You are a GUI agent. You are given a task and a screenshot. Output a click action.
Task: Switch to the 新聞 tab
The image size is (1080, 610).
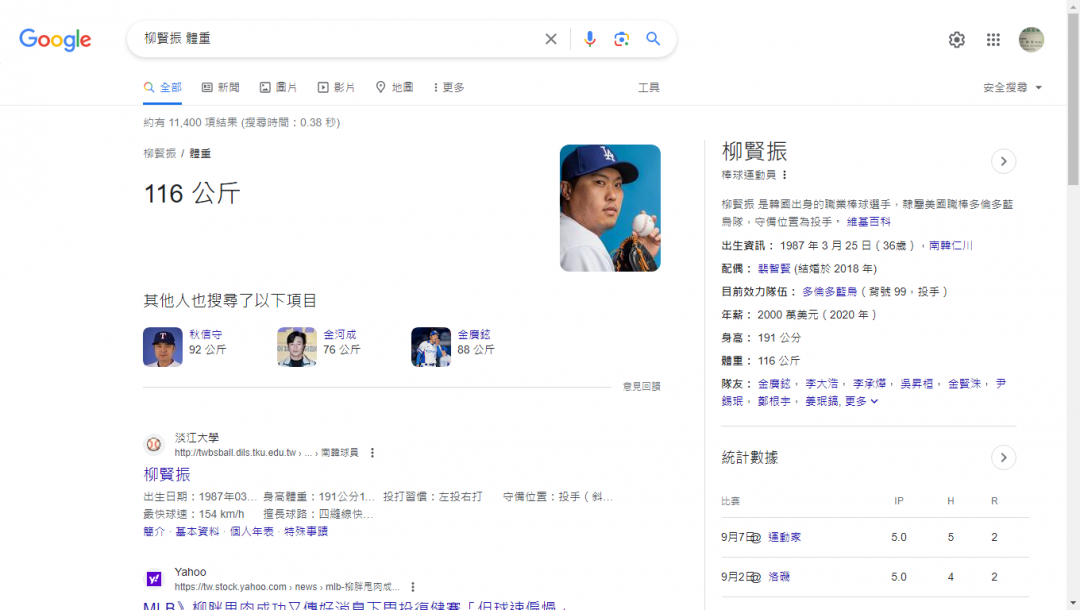click(x=220, y=87)
